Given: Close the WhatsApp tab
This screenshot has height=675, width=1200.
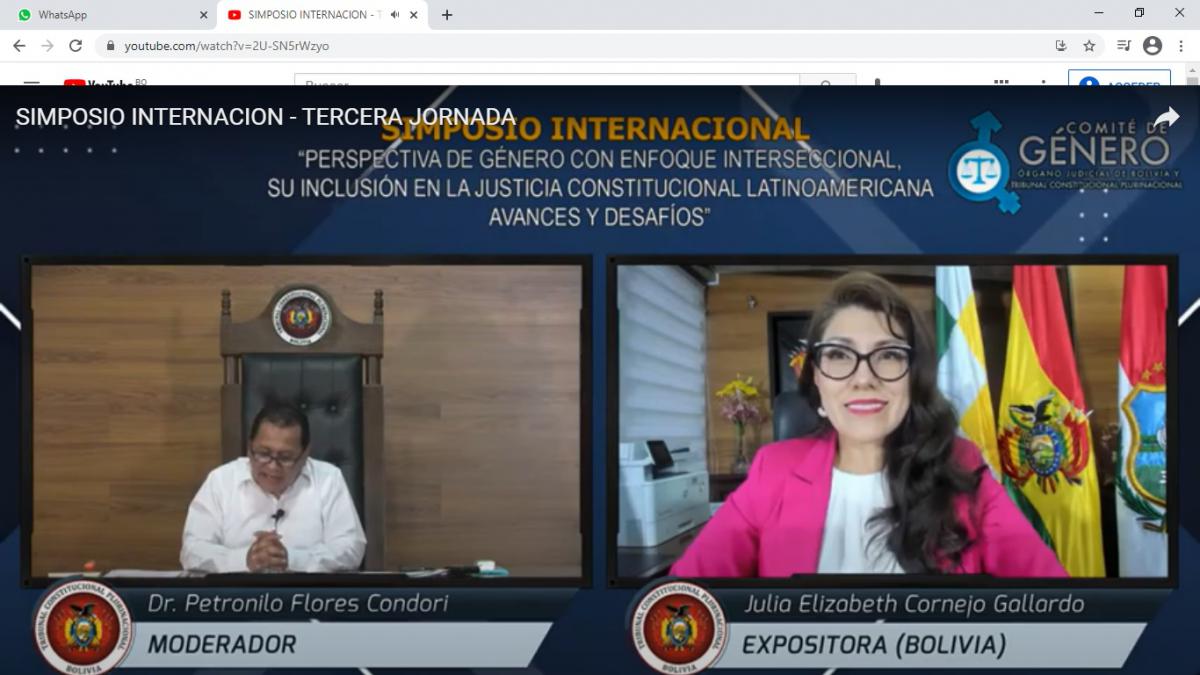Looking at the screenshot, I should coord(204,15).
